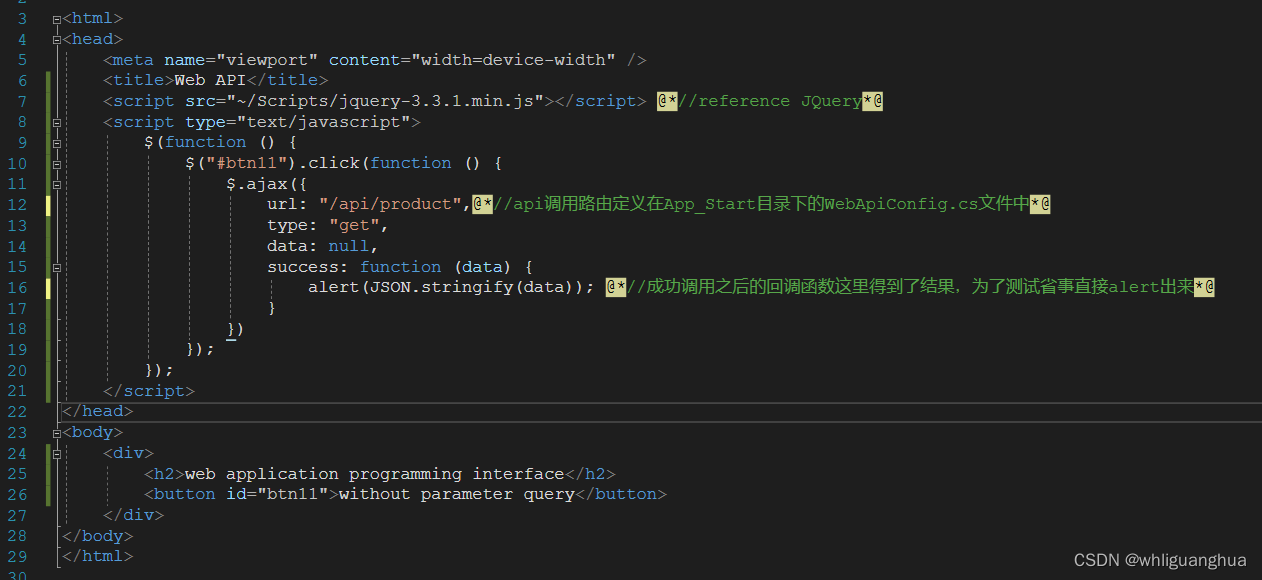The height and width of the screenshot is (580, 1262).
Task: Collapse the click handler fold on line 10
Action: [x=57, y=162]
